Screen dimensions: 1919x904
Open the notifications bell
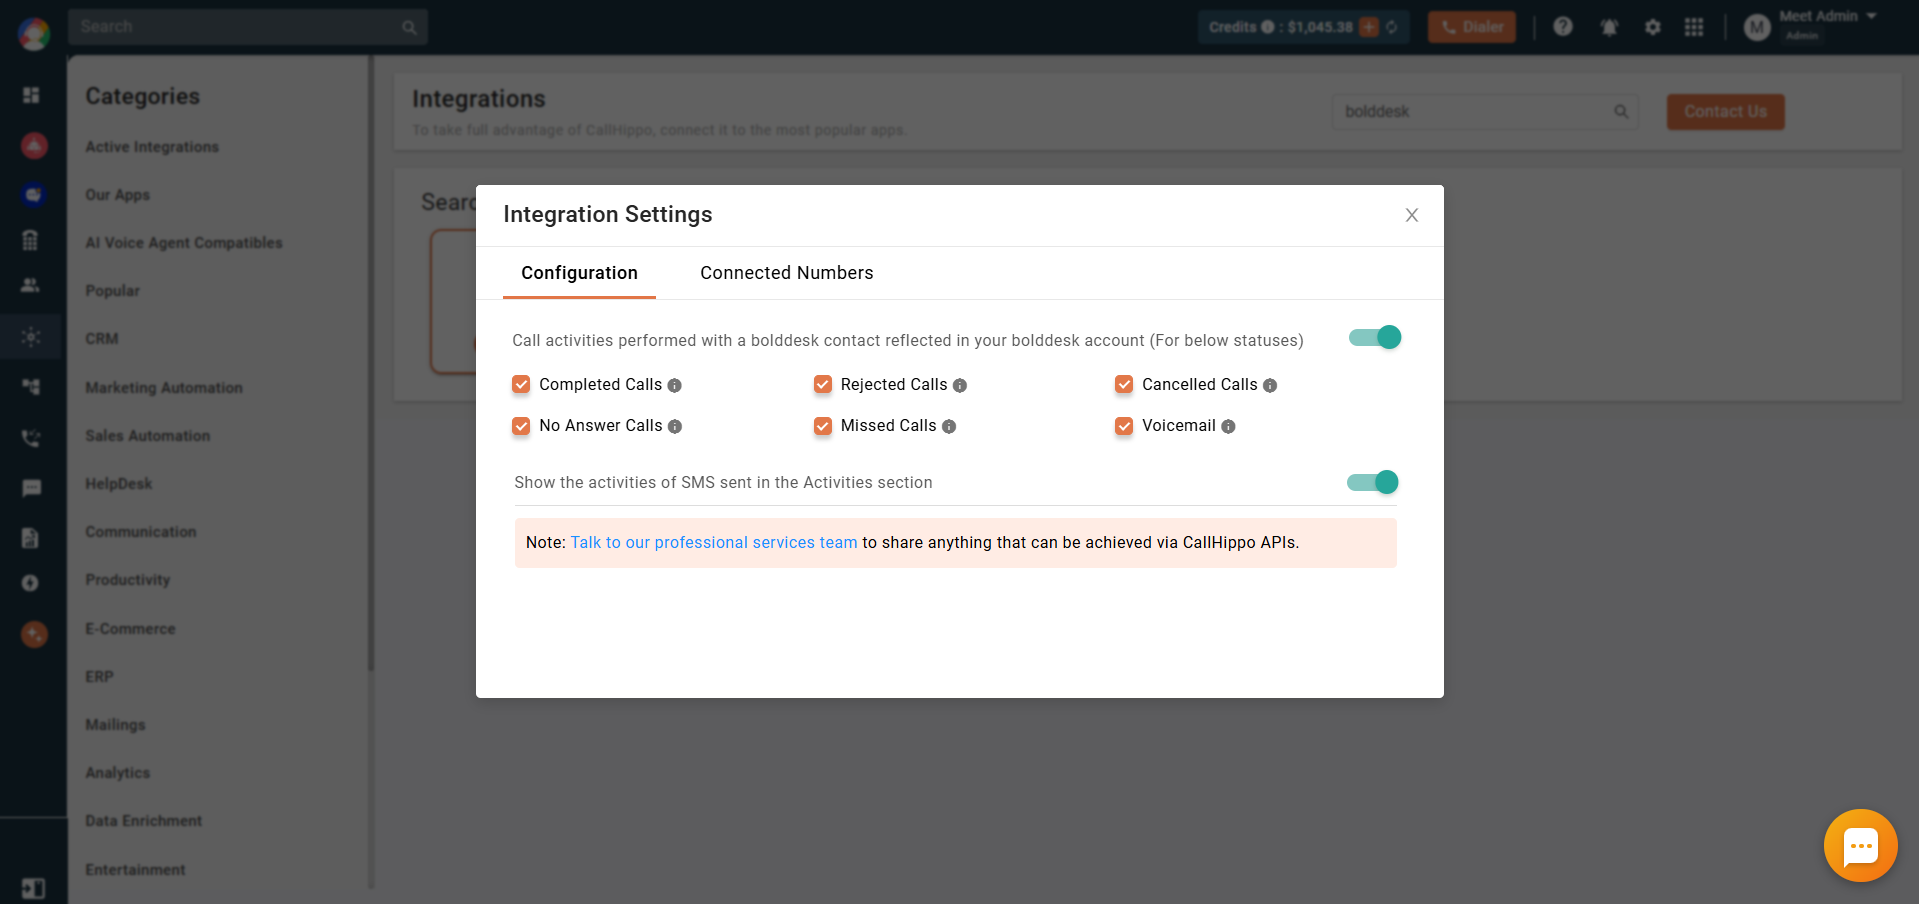[x=1609, y=27]
